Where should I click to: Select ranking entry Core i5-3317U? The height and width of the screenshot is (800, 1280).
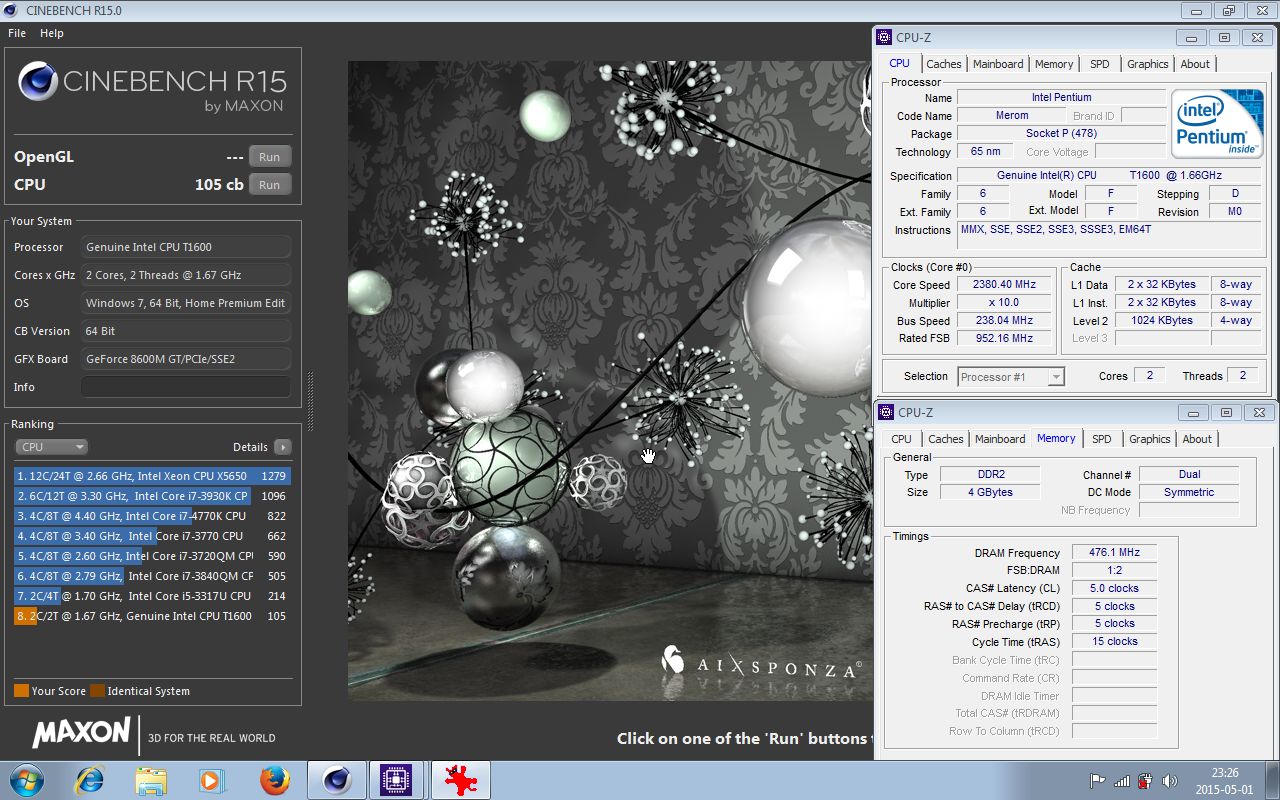152,596
